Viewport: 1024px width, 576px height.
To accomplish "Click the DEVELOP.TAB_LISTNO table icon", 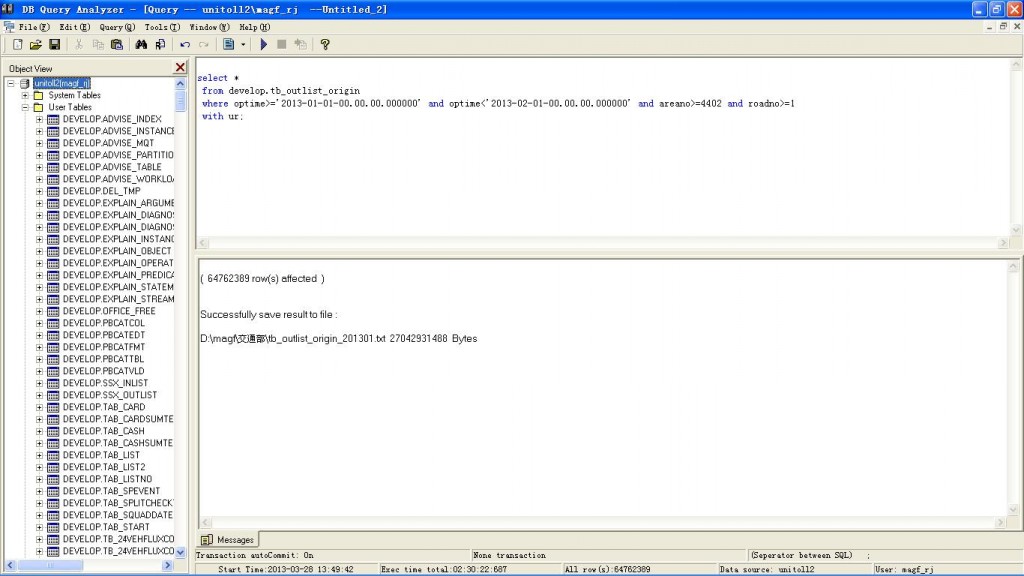I will 53,479.
